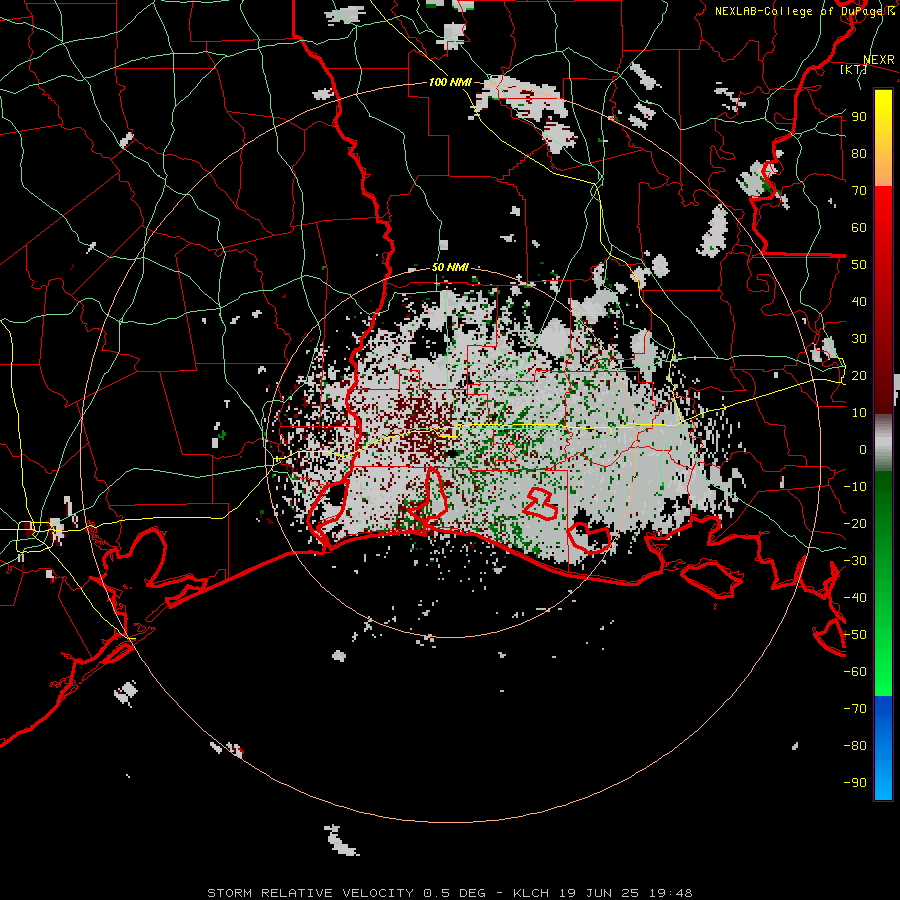
Task: Click the -10 value on the velocity scale
Action: (855, 487)
